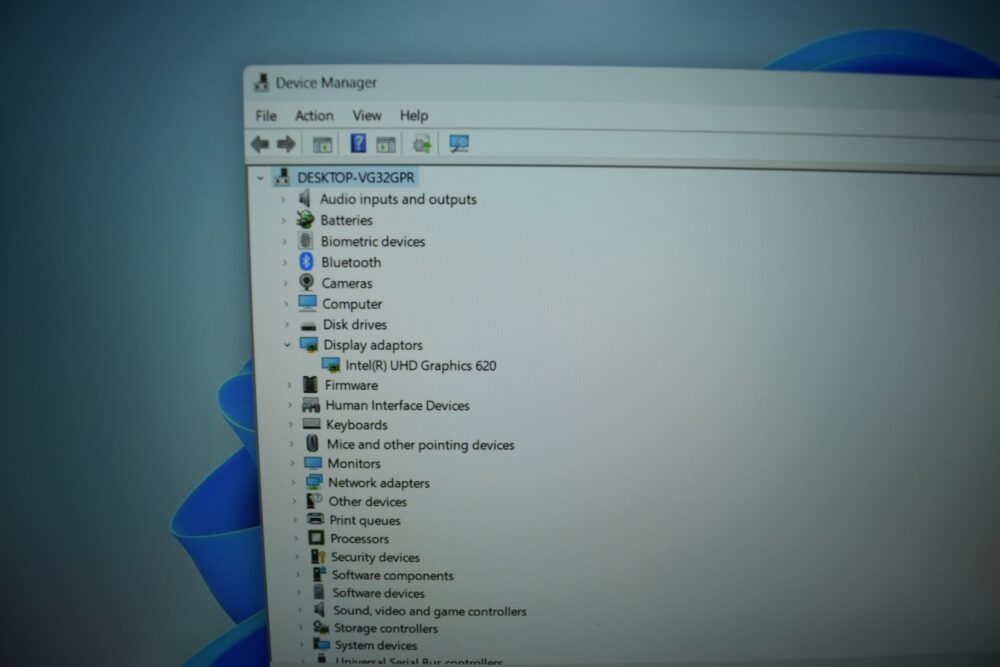
Task: Click the Update device driver toolbar icon
Action: point(422,143)
